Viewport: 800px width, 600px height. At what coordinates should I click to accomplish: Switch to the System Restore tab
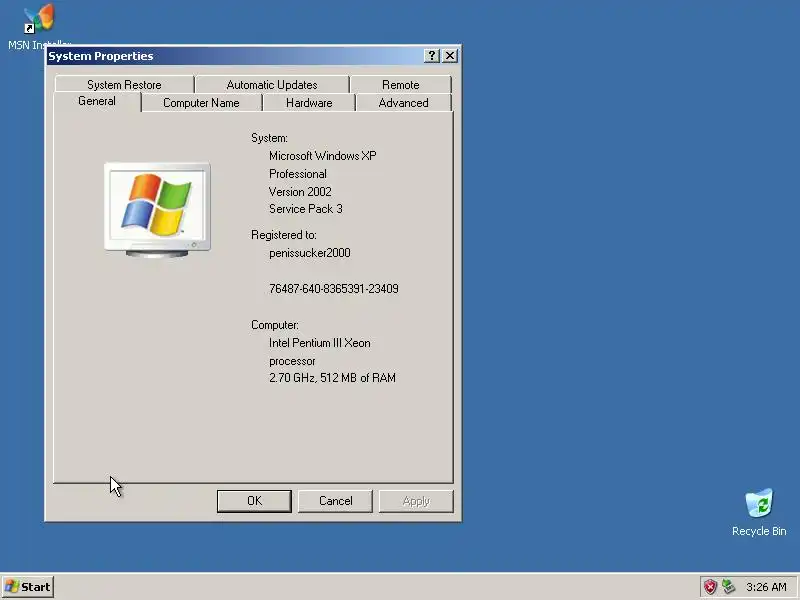pos(124,85)
